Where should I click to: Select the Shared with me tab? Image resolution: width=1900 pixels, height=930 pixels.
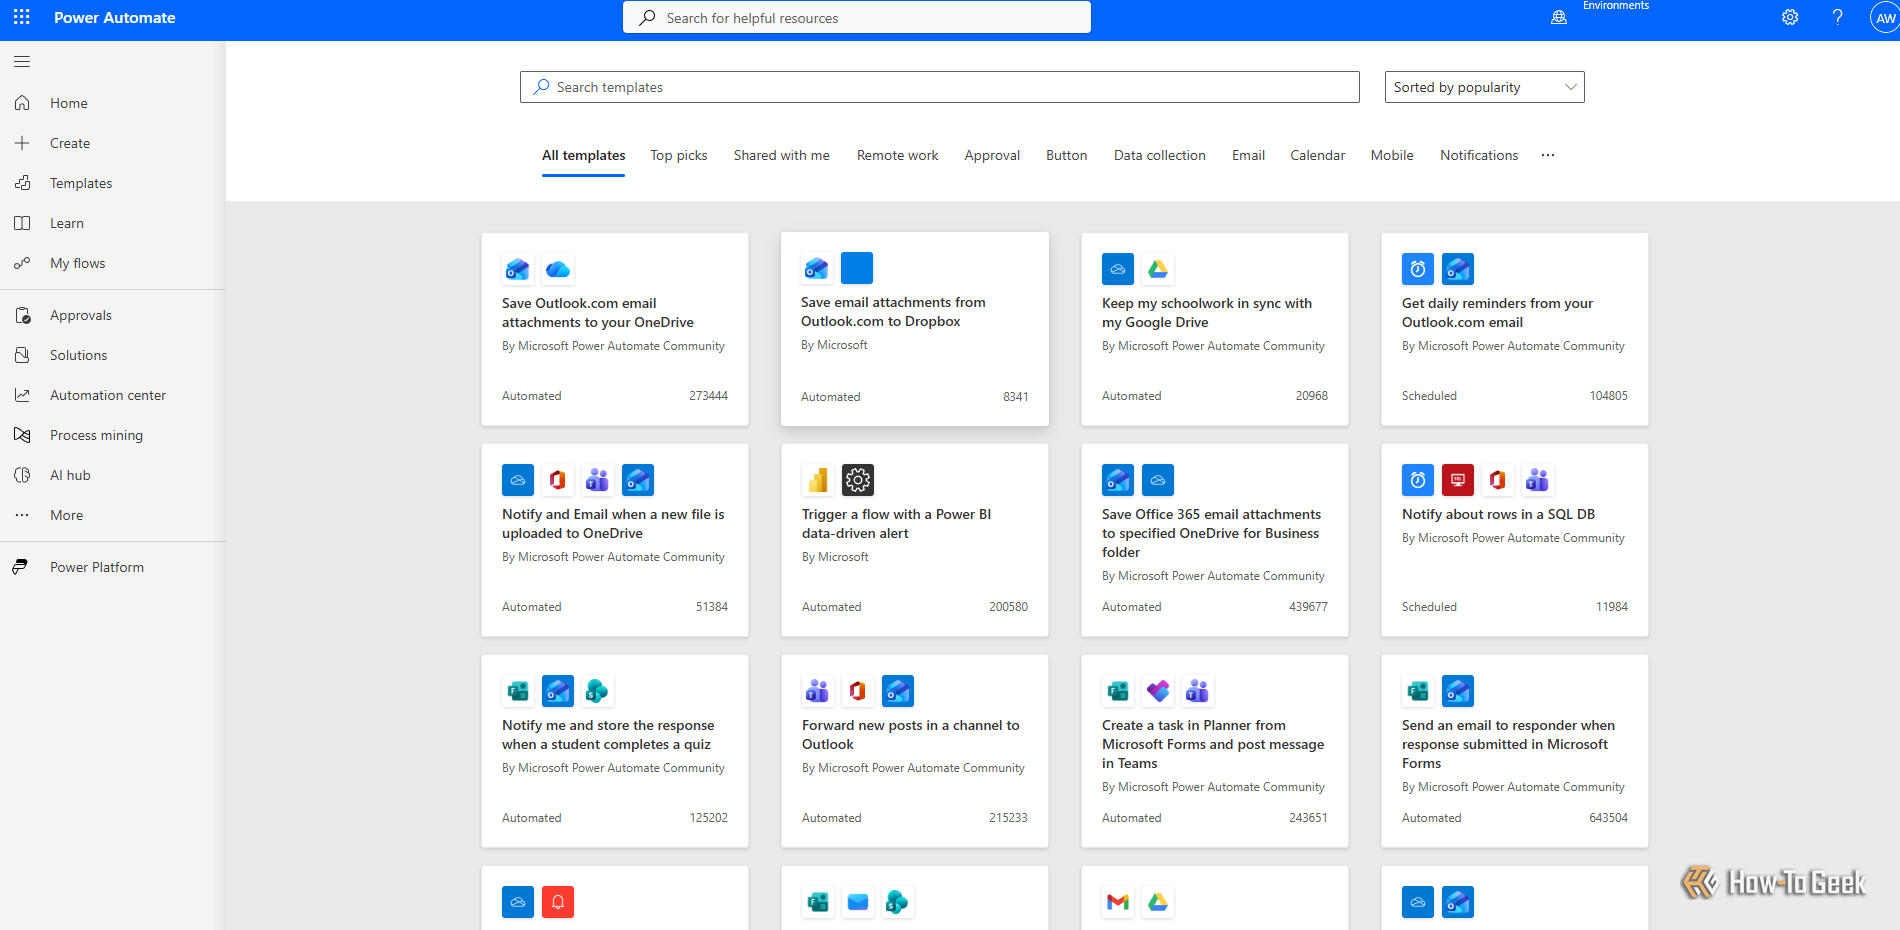point(782,155)
